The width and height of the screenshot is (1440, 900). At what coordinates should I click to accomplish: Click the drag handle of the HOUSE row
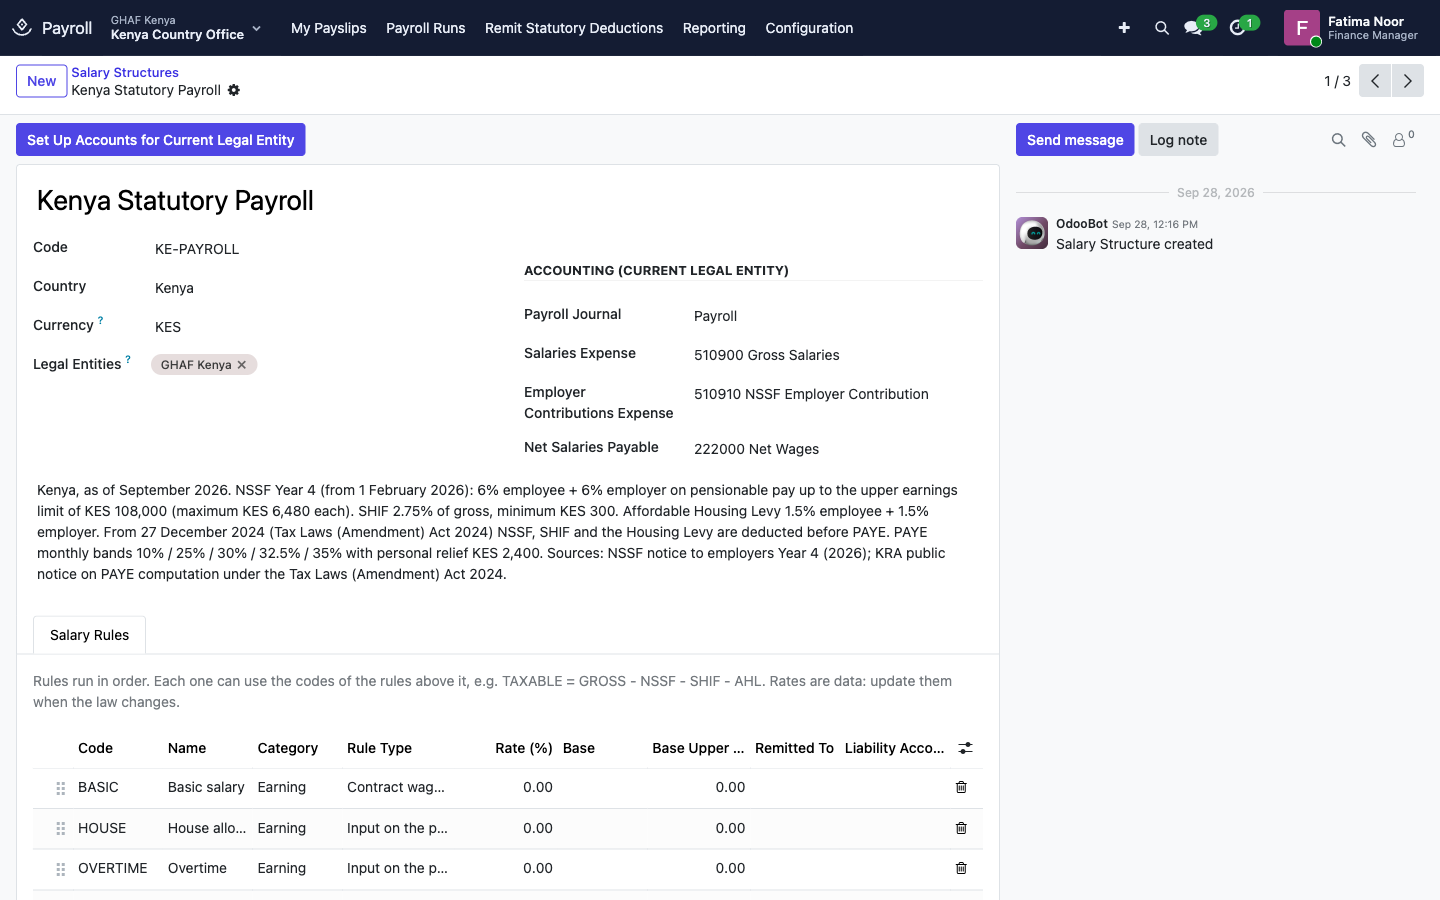(61, 829)
